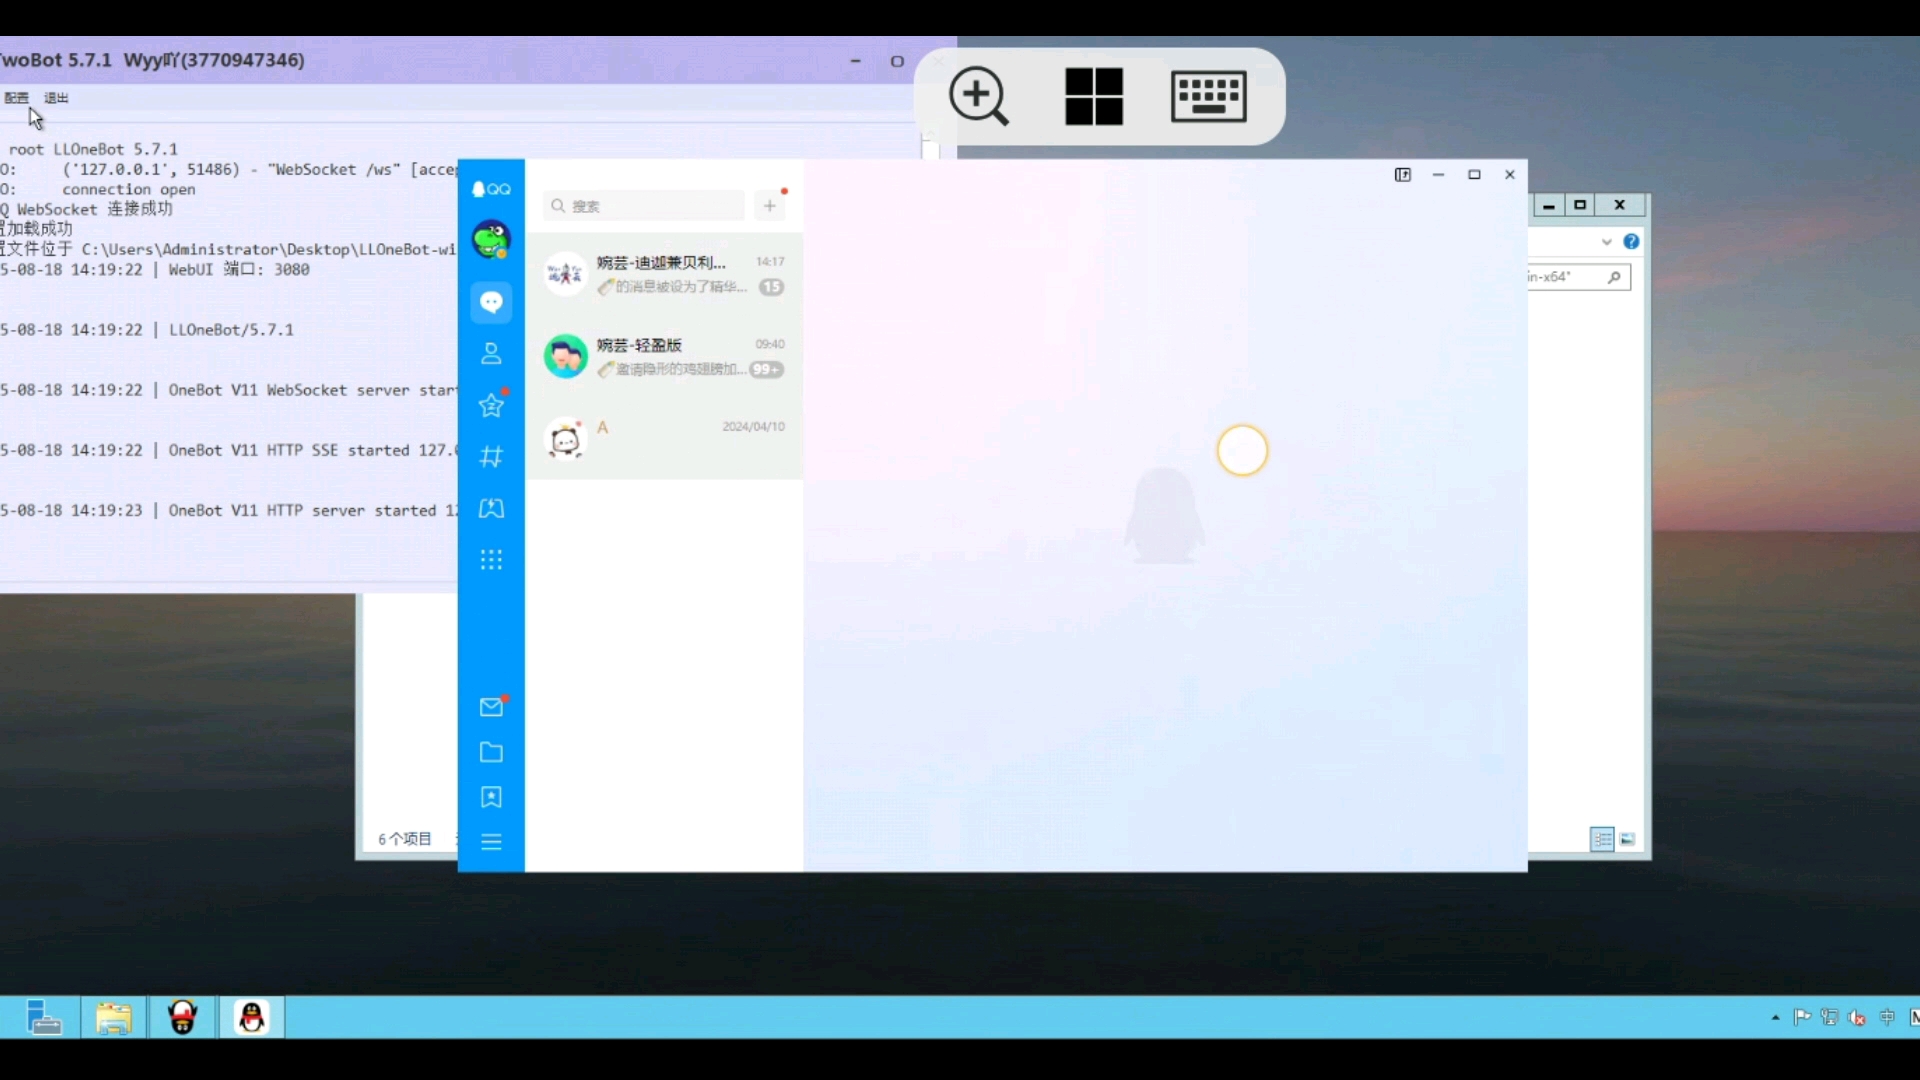Open File Explorer from taskbar

[114, 1018]
